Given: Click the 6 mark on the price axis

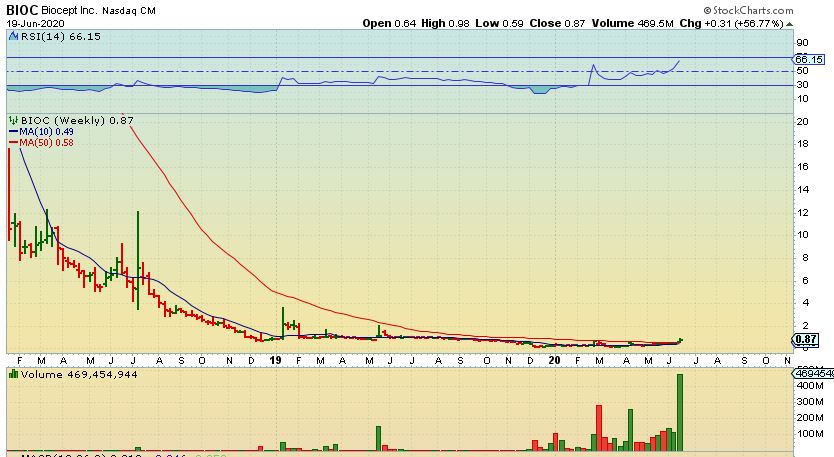Looking at the screenshot, I should (805, 280).
